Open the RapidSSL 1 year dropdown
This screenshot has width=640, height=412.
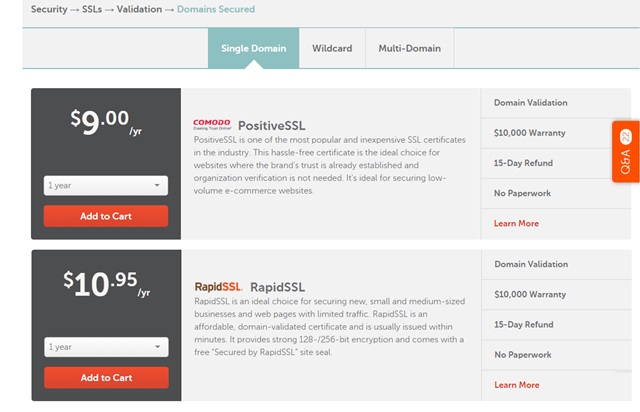point(106,347)
